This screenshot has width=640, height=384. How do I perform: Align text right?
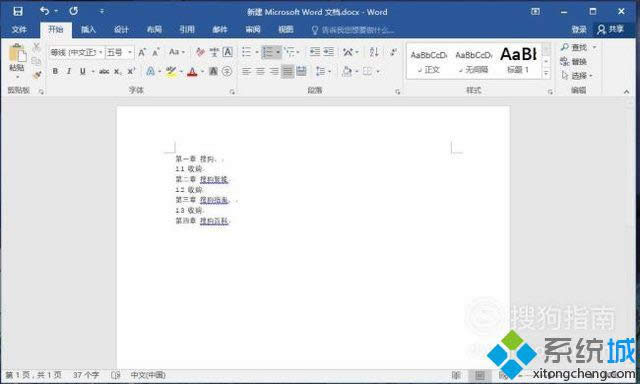pos(274,71)
